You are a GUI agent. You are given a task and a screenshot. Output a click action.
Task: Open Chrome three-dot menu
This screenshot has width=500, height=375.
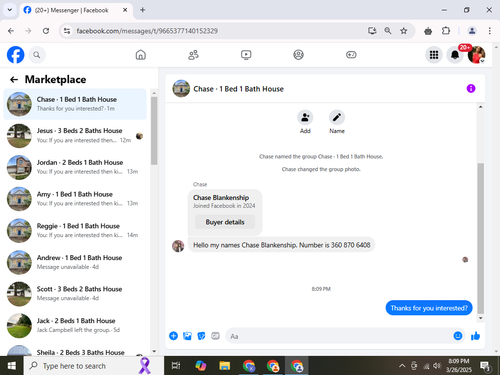point(489,31)
